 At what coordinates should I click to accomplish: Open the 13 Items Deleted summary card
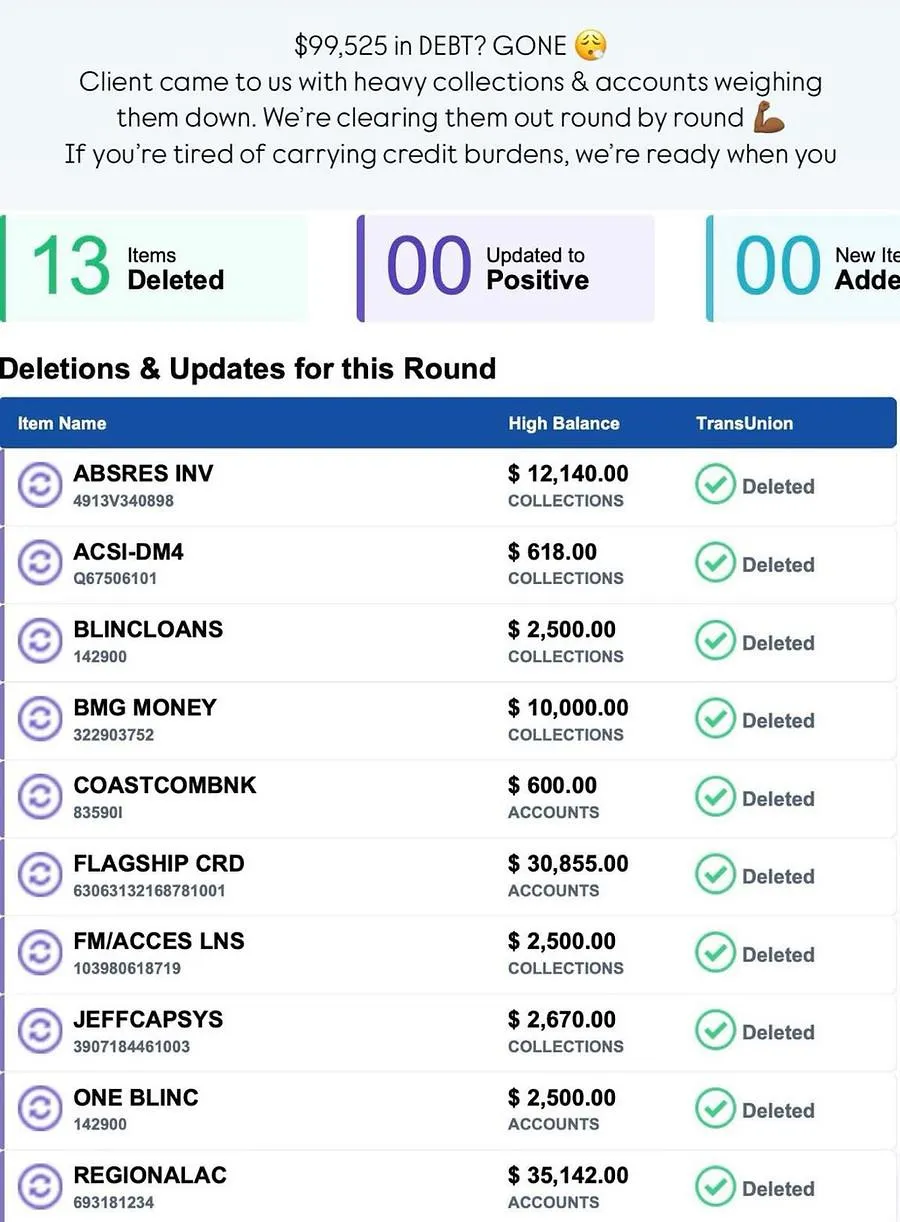point(154,268)
